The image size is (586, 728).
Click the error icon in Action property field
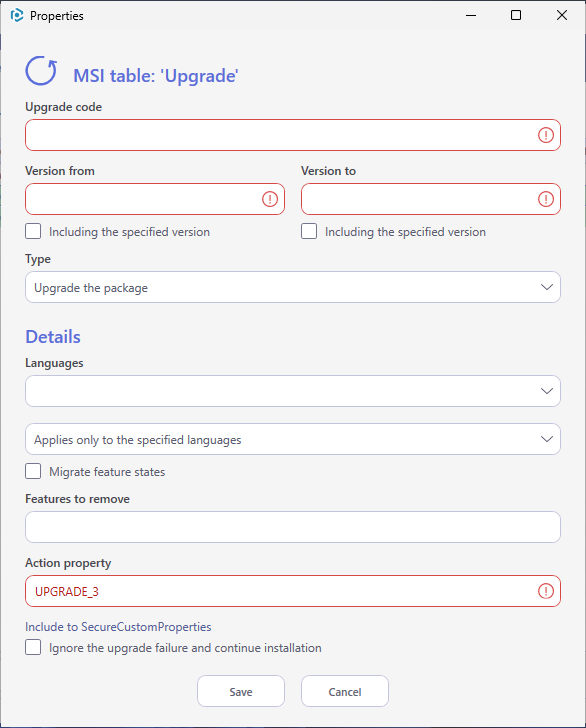click(x=546, y=591)
